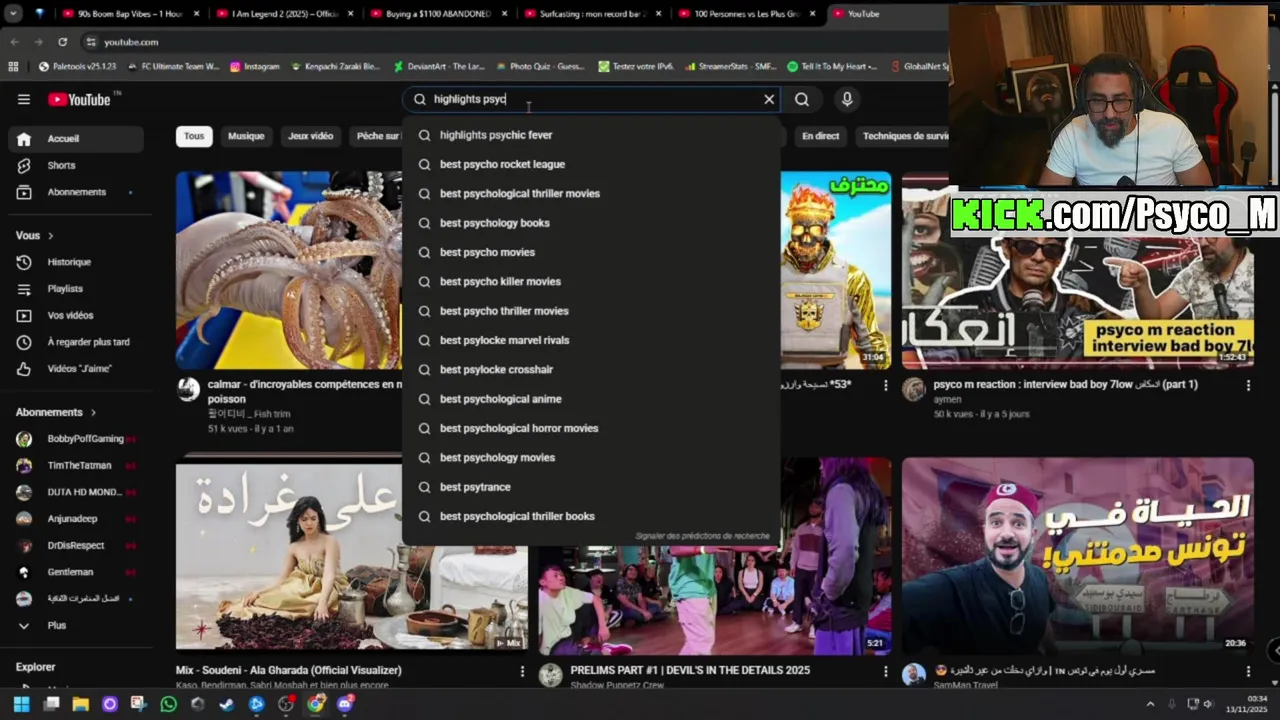Screen dimensions: 1280x720
Task: Choose suggestion "best psycho killer movies"
Action: point(591,281)
